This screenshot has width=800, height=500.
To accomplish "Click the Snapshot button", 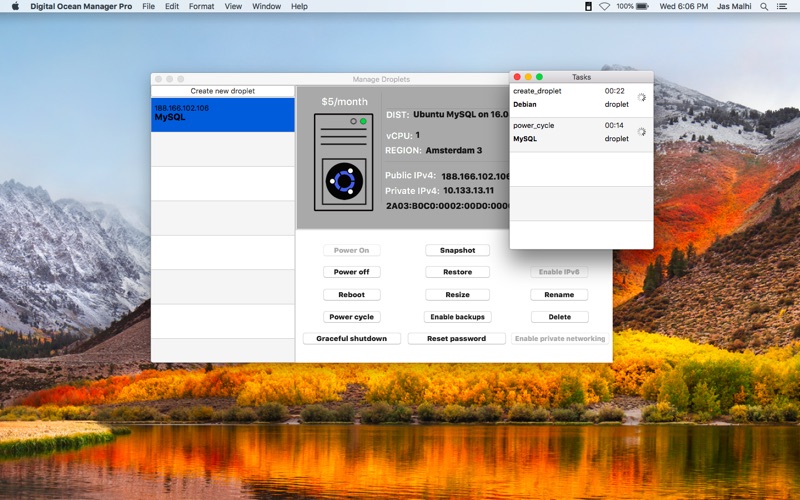I will [x=458, y=250].
